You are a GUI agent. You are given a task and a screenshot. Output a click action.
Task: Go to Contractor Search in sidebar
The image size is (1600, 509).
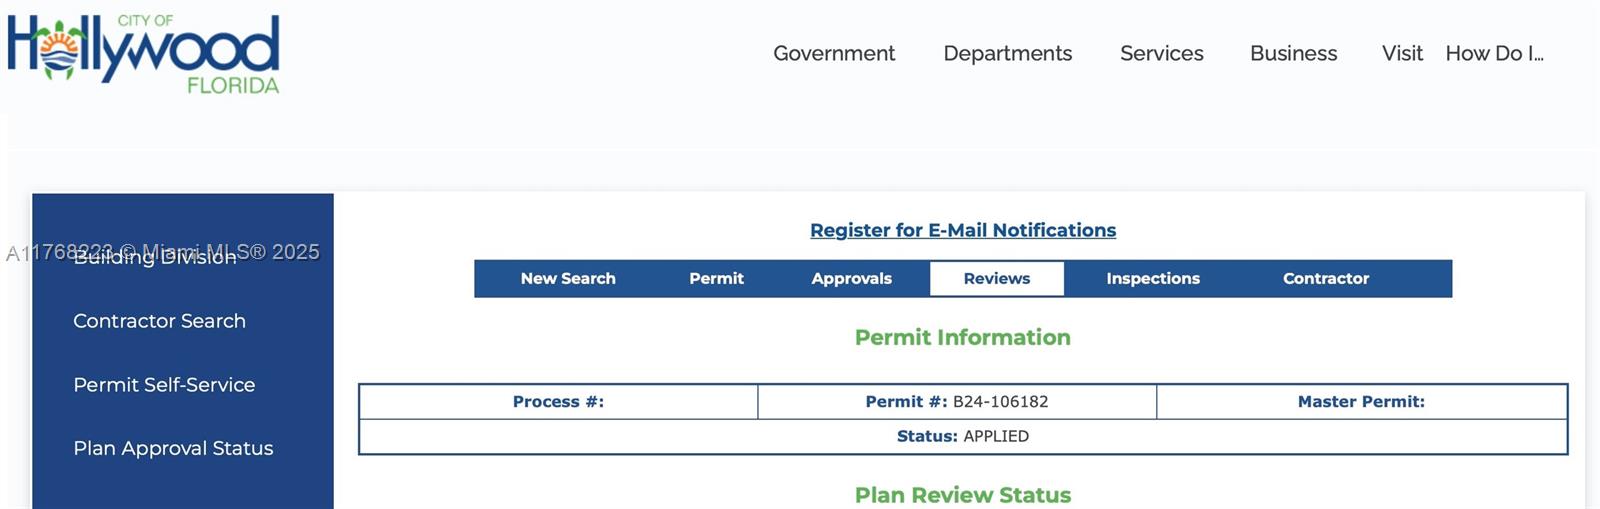pyautogui.click(x=159, y=321)
